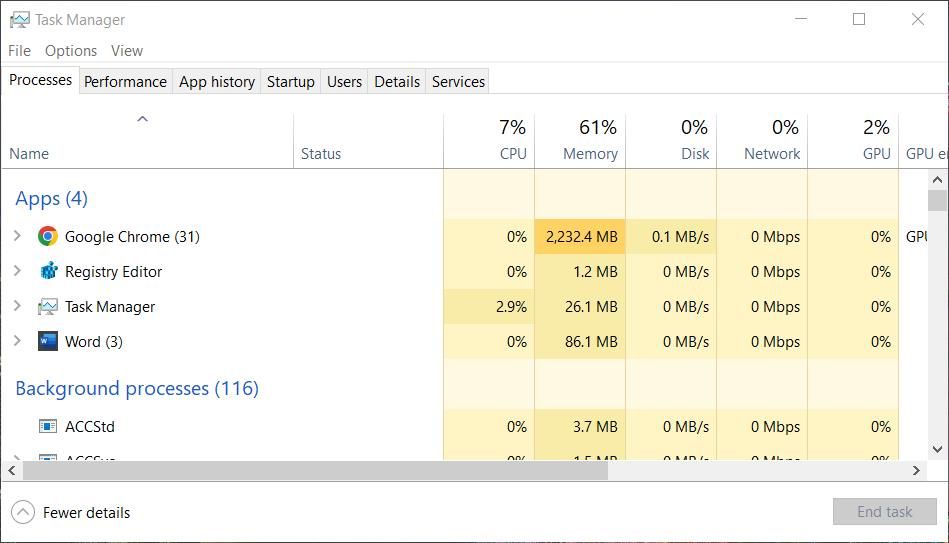Expand the Task Manager process row
Screen dimensions: 949x543
point(17,307)
